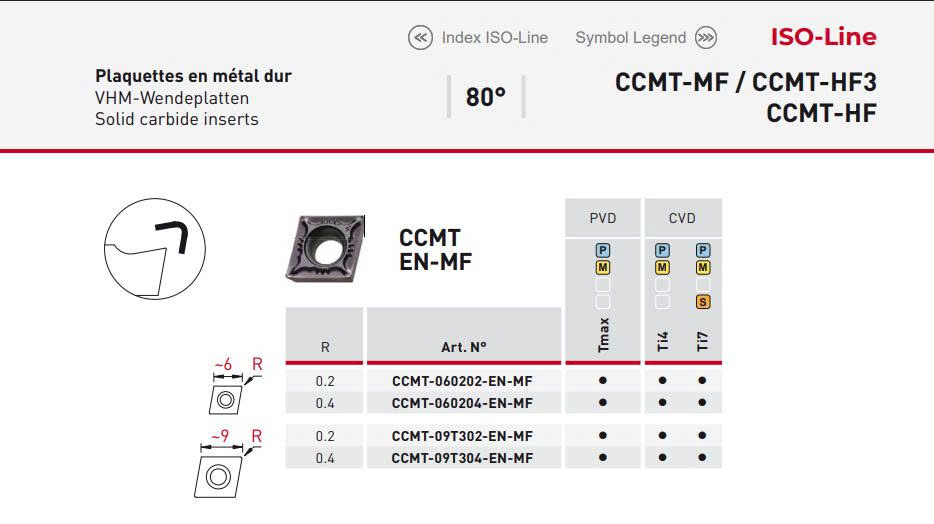Viewport: 934px width, 524px height.
Task: Click the Tmax availability dot for CCMT-060202-EN-MF
Action: [x=602, y=381]
